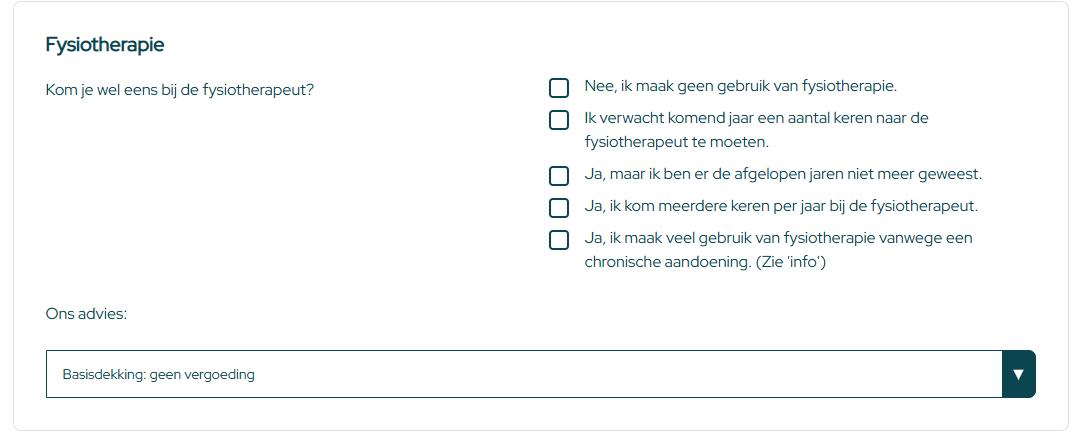Tick the "Ik verwacht komend jaar" checkbox
This screenshot has height=439, width=1075.
[x=559, y=120]
